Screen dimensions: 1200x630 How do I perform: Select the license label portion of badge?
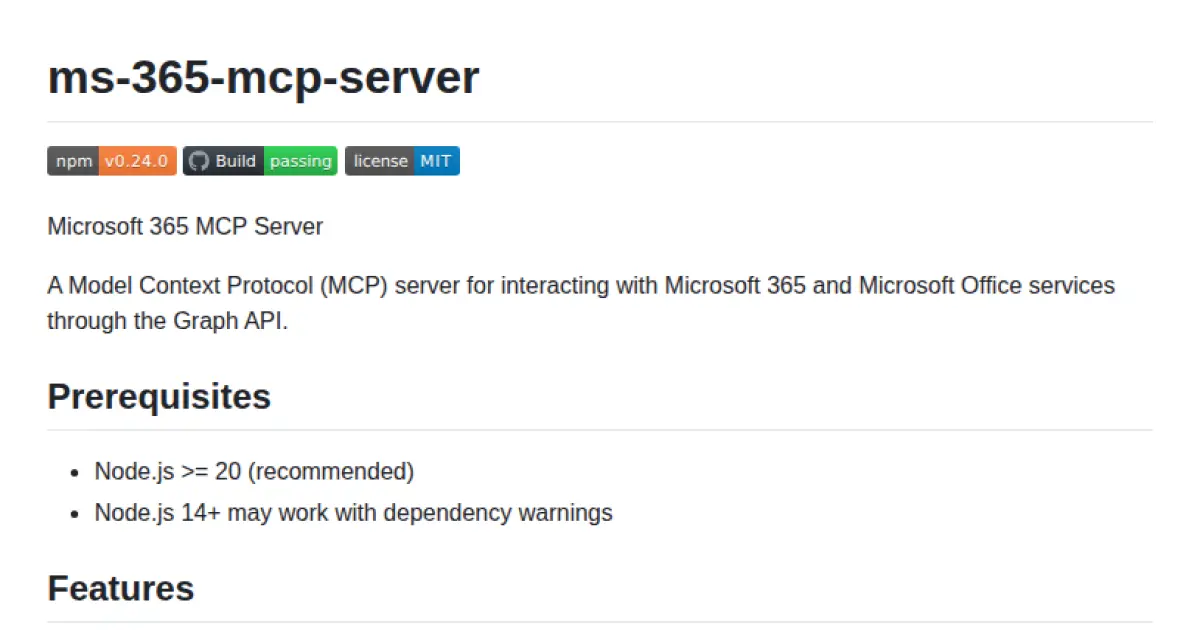click(380, 160)
